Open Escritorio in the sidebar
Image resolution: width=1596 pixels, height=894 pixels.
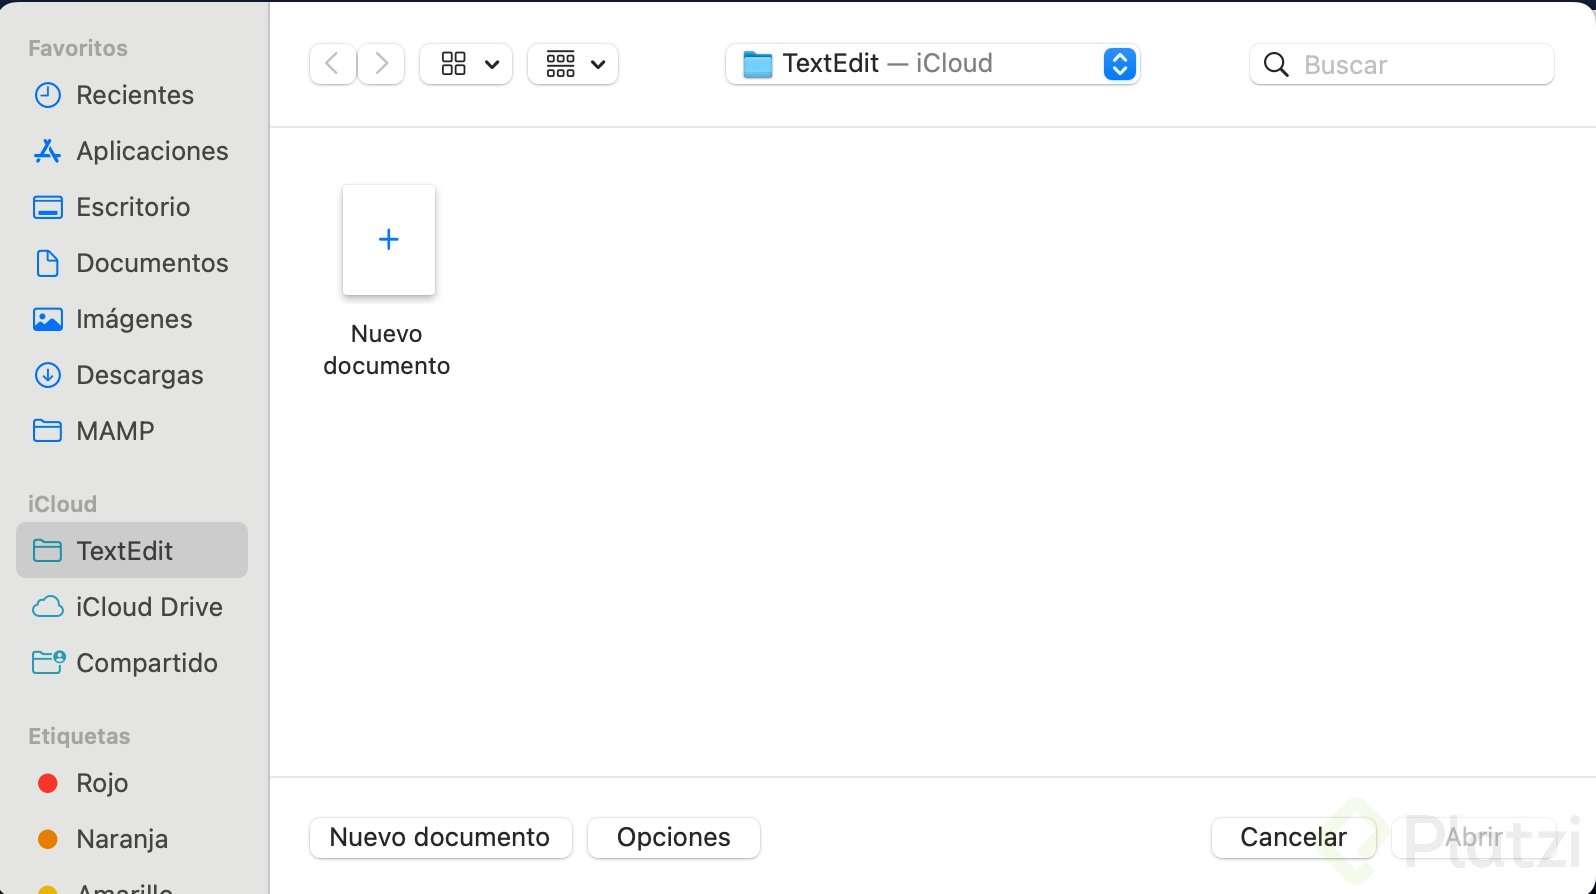click(x=132, y=207)
